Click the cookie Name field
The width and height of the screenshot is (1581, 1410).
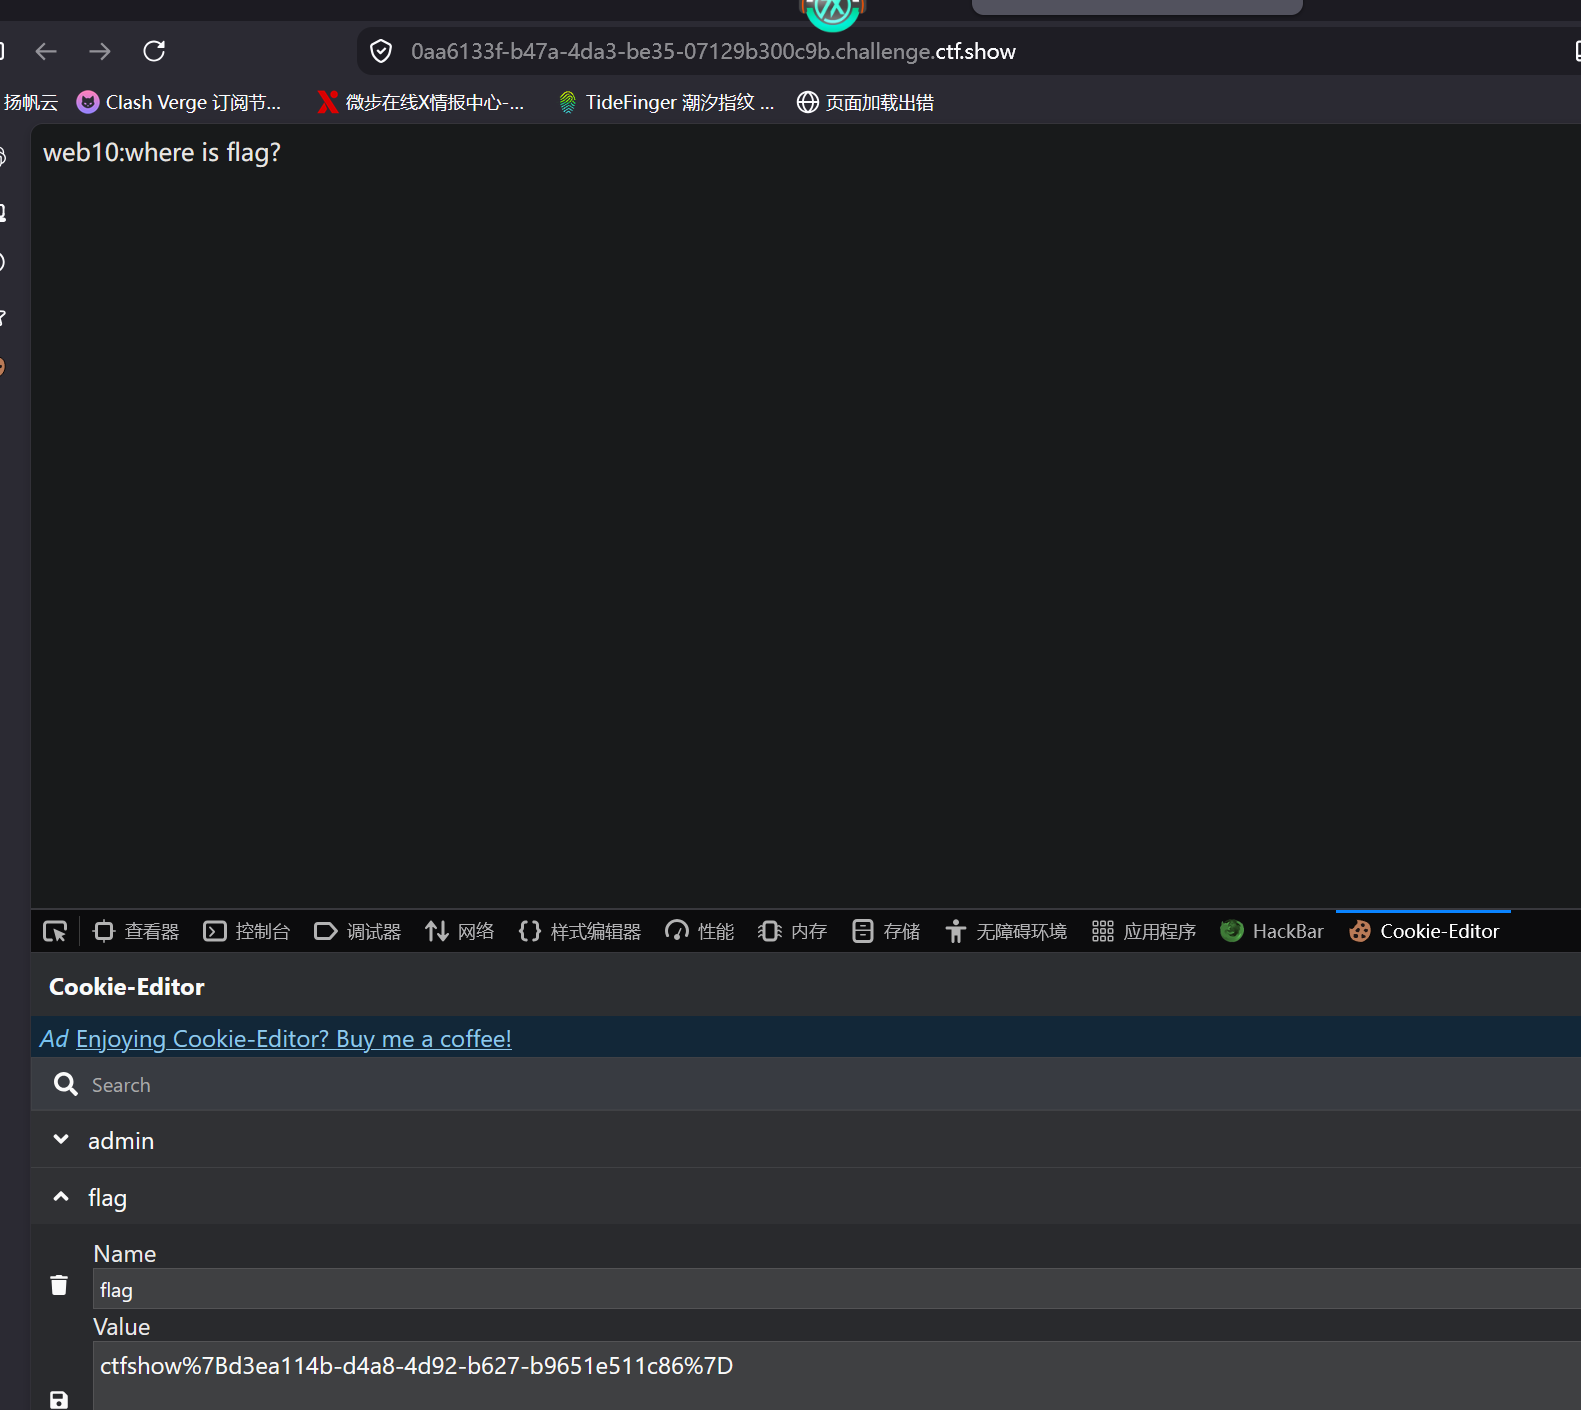[837, 1289]
